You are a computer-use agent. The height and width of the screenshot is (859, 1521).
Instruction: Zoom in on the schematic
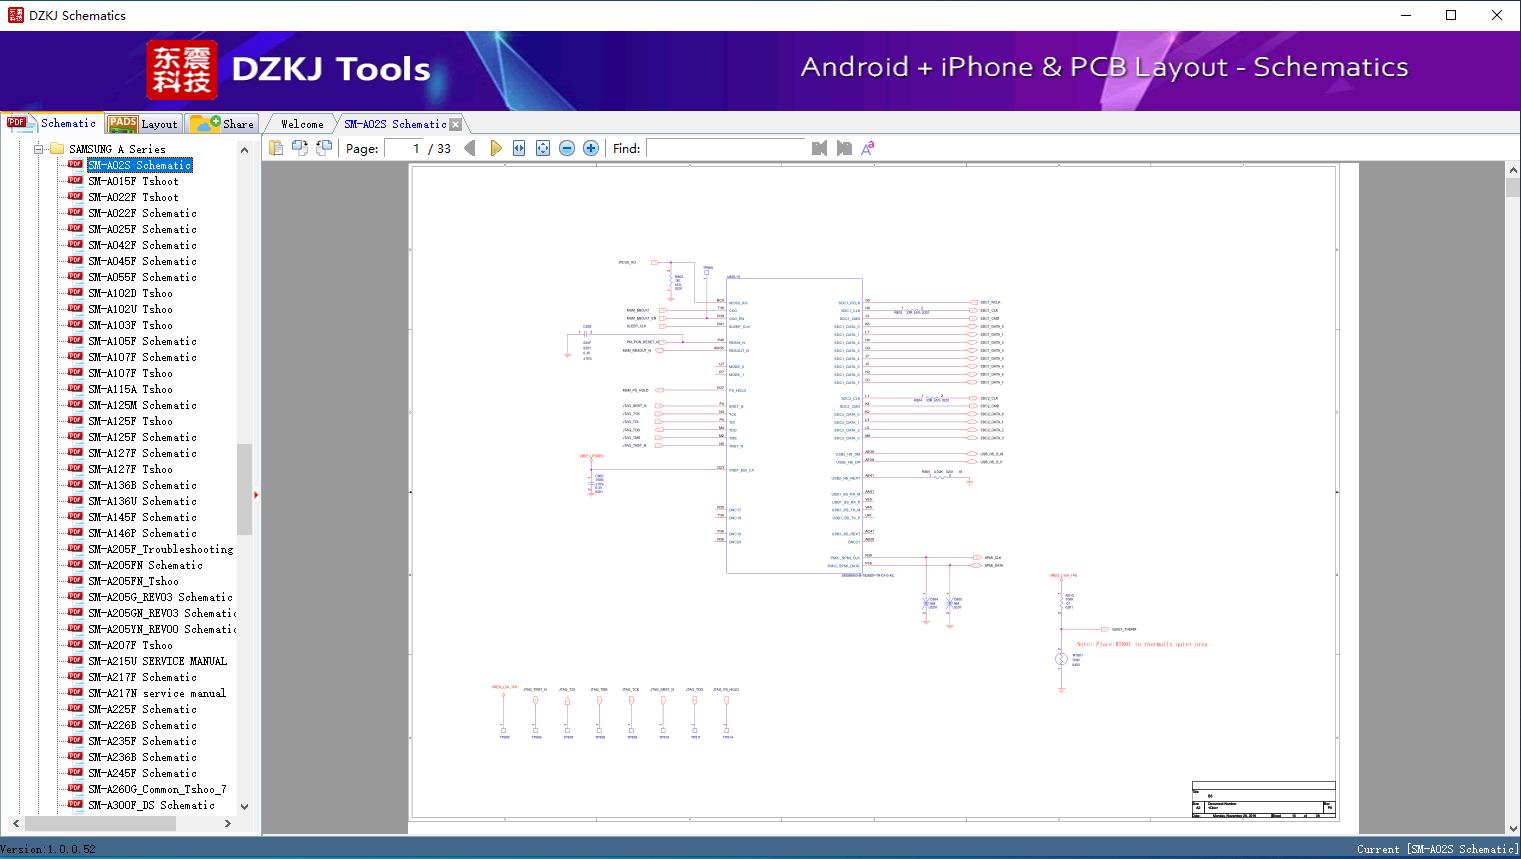[591, 148]
